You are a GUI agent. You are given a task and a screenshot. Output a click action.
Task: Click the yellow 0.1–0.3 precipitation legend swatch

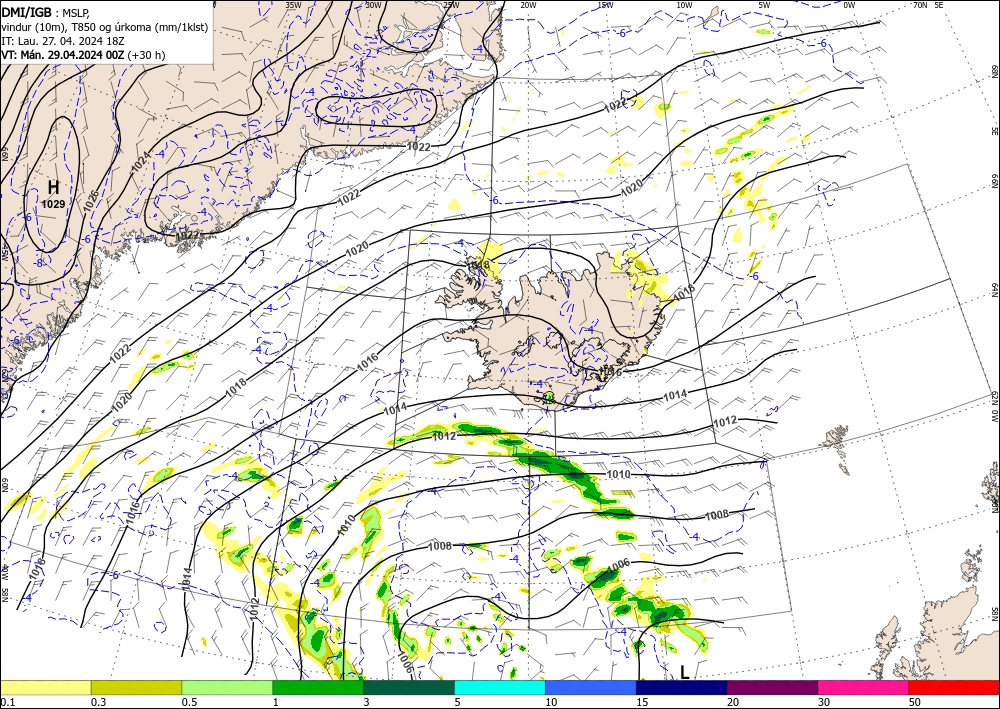point(46,687)
